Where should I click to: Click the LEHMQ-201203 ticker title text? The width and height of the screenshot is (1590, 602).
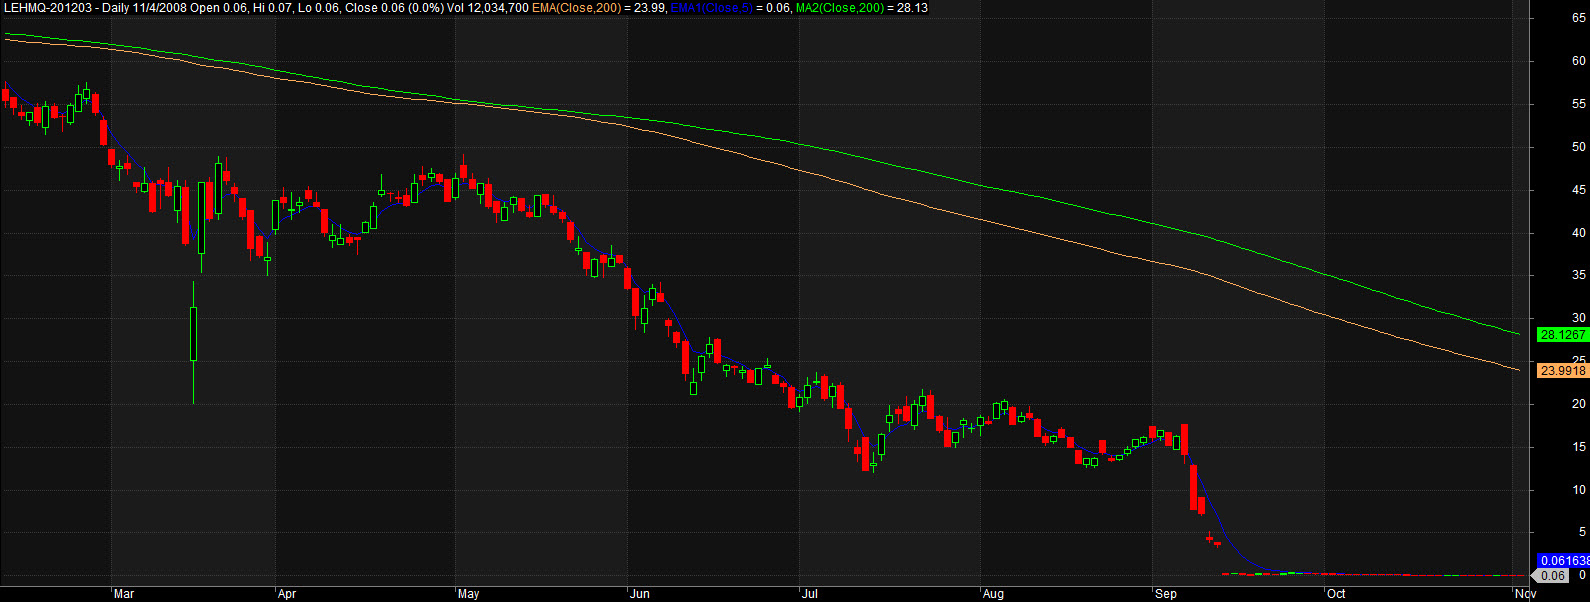tap(48, 8)
